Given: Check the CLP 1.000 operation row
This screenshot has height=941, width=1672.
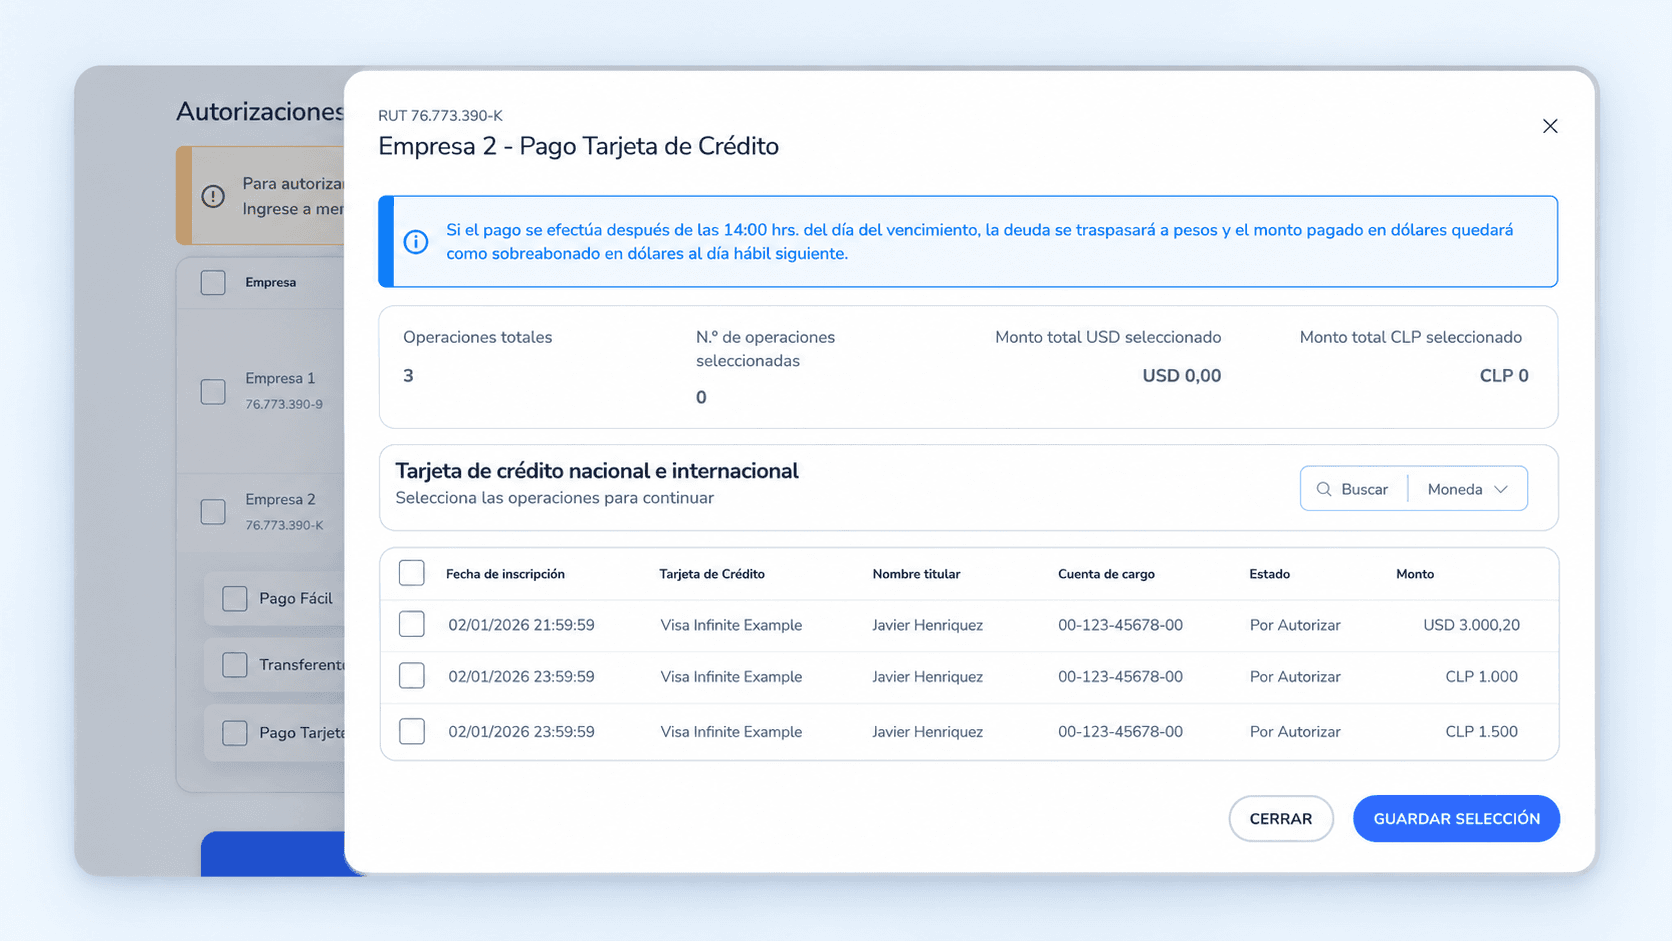Looking at the screenshot, I should pyautogui.click(x=411, y=676).
